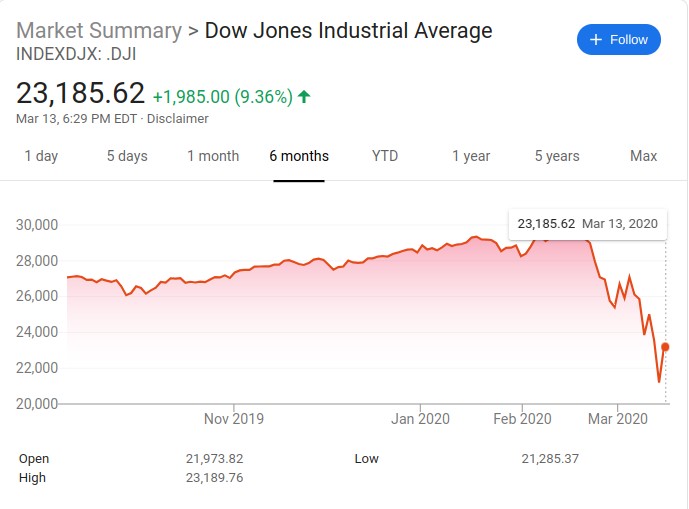The height and width of the screenshot is (509, 689).
Task: Switch to the 5 days range
Action: point(127,156)
